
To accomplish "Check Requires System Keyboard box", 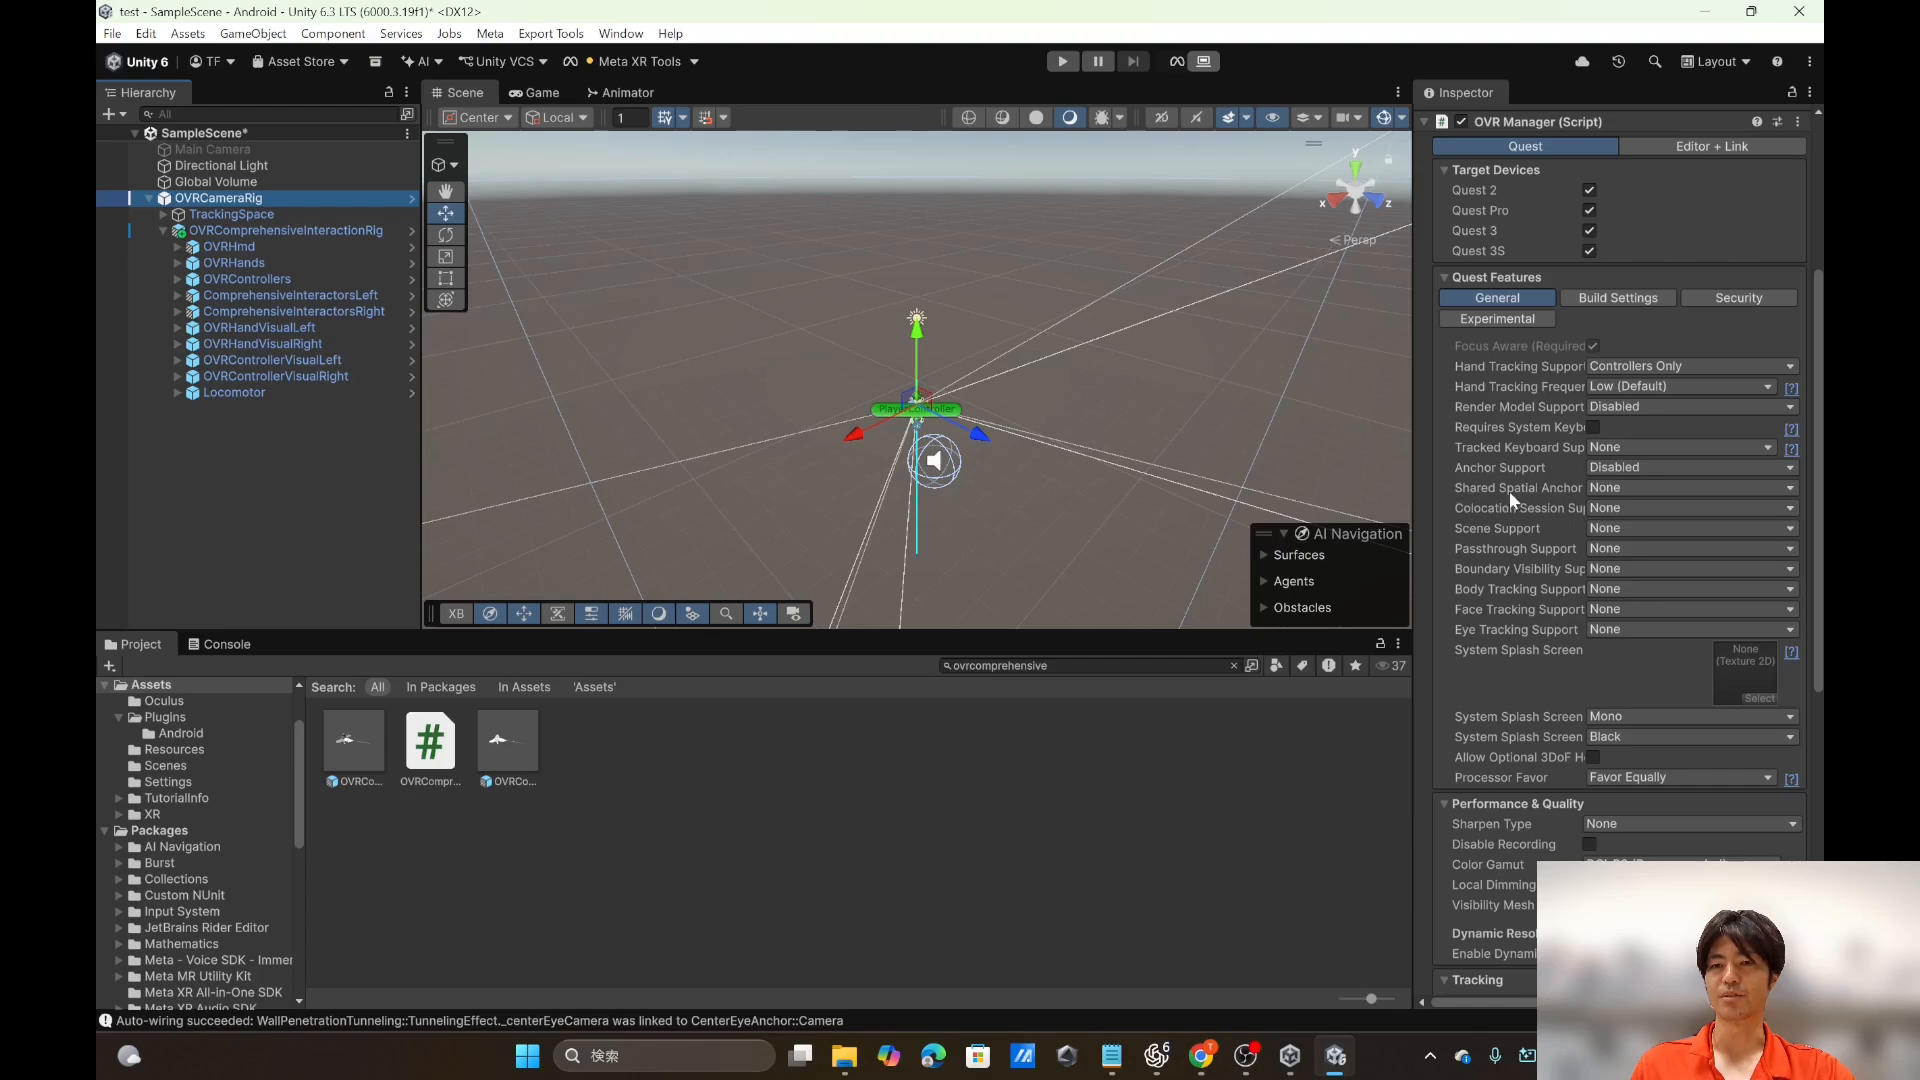I will coord(1594,427).
